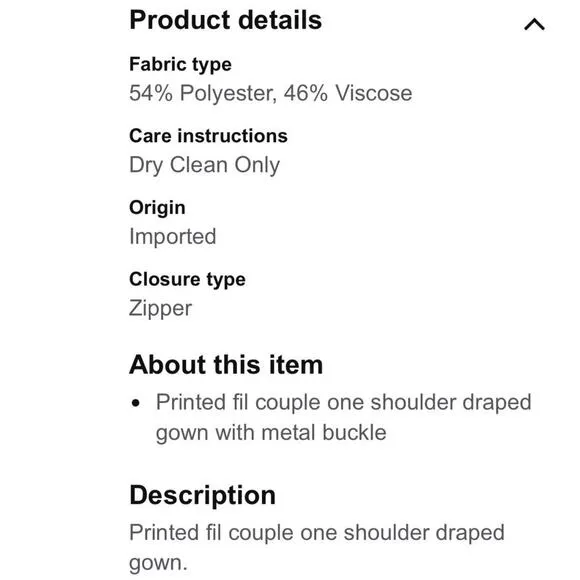Image resolution: width=580 pixels, height=580 pixels.
Task: Click the Description heading
Action: [x=202, y=496]
